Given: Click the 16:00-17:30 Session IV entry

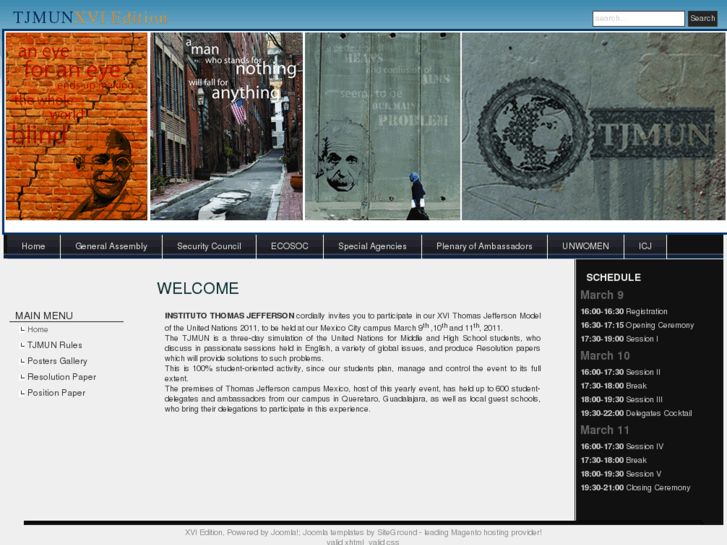Looking at the screenshot, I should click(x=622, y=446).
